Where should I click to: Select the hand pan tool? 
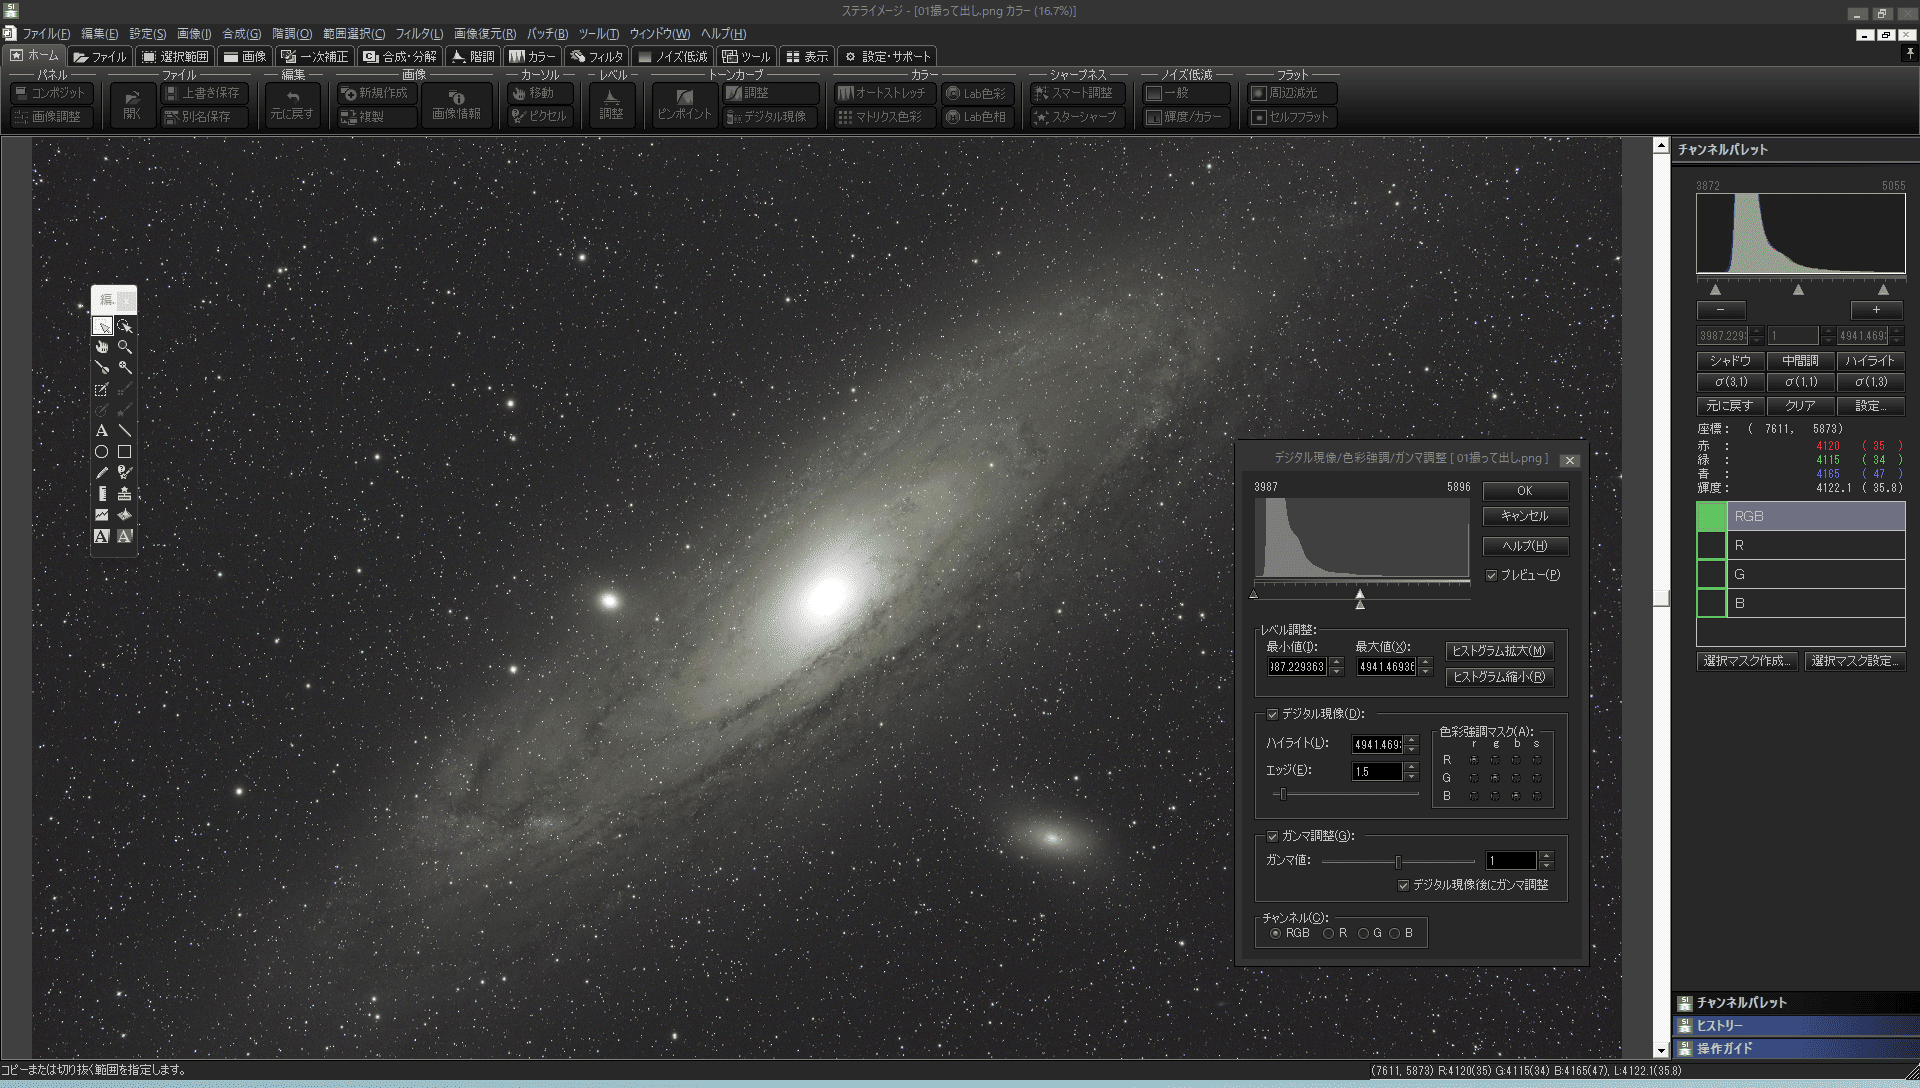click(x=102, y=347)
